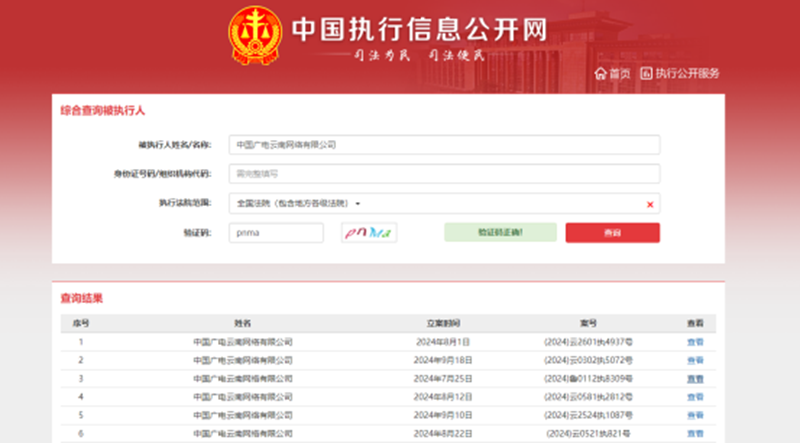Refresh the captcha image
This screenshot has width=800, height=443.
[368, 233]
